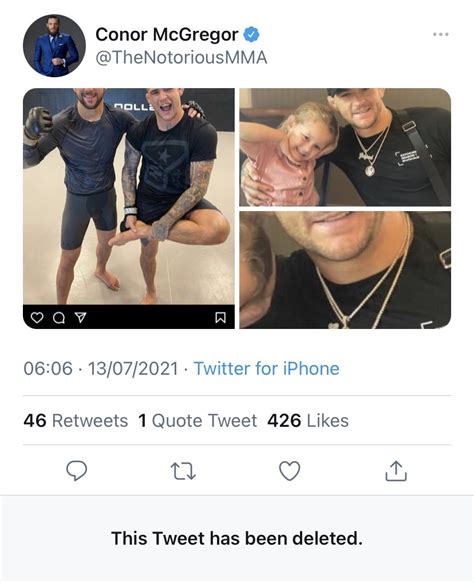This screenshot has height=583, width=474.
Task: Open the bottom-right cropped necklace photo
Action: pyautogui.click(x=345, y=270)
